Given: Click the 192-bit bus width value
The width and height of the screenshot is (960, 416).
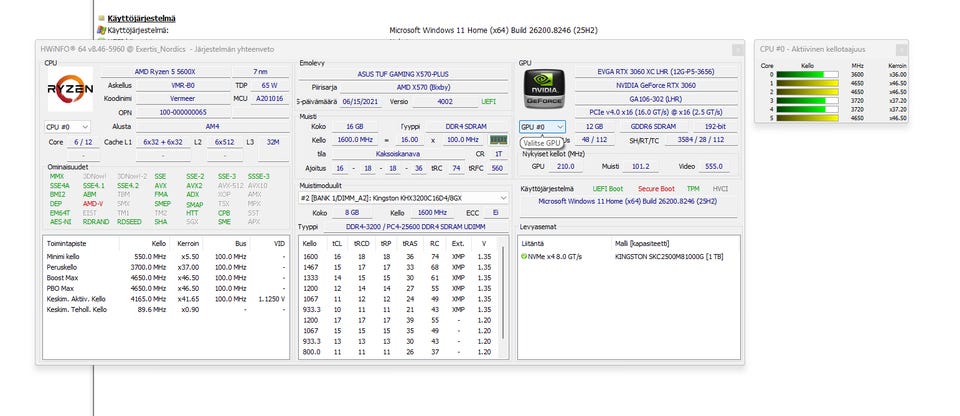Looking at the screenshot, I should coord(714,127).
